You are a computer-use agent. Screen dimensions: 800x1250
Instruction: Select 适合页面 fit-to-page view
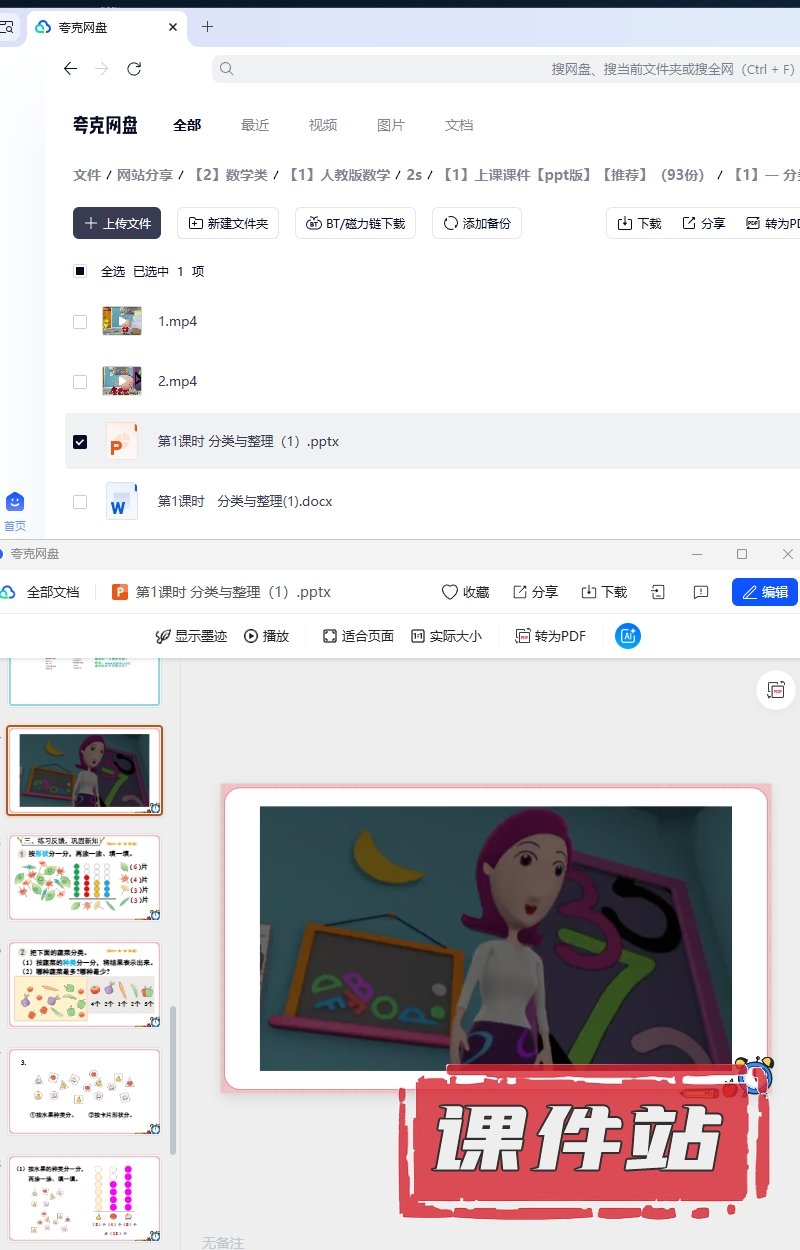pos(358,636)
